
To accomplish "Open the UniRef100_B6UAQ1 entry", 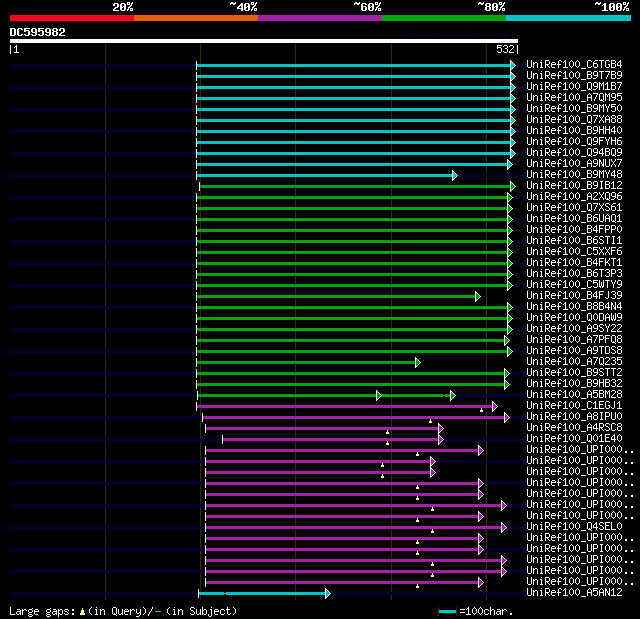I will coord(574,219).
